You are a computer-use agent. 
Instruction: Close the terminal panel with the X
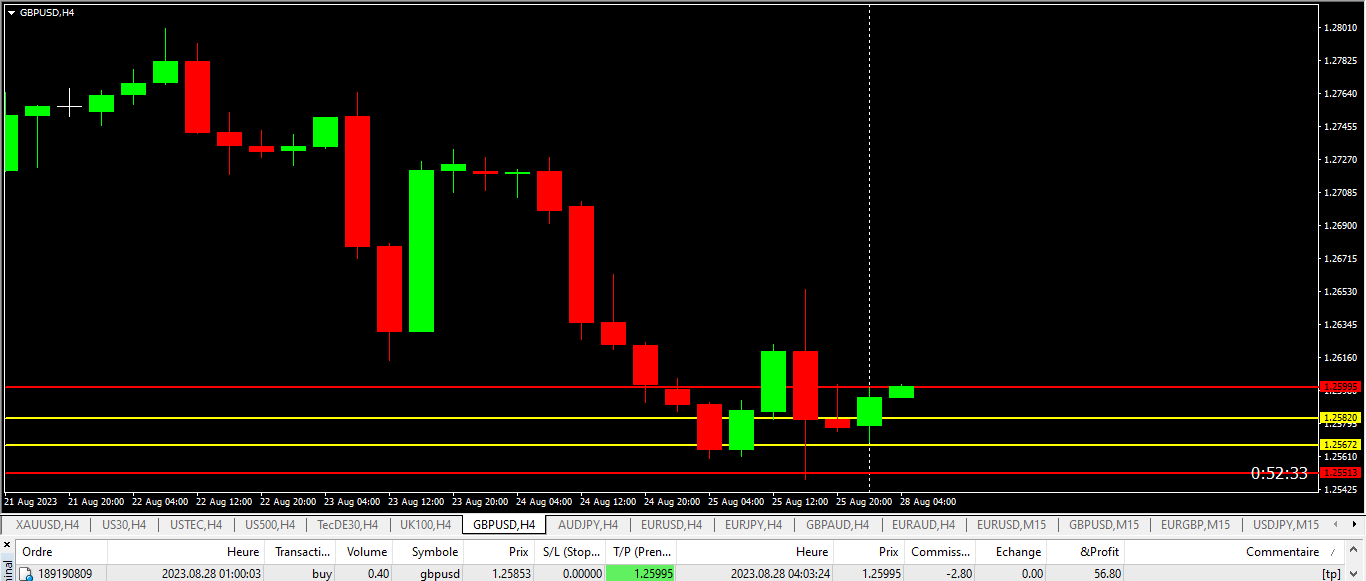[9, 546]
